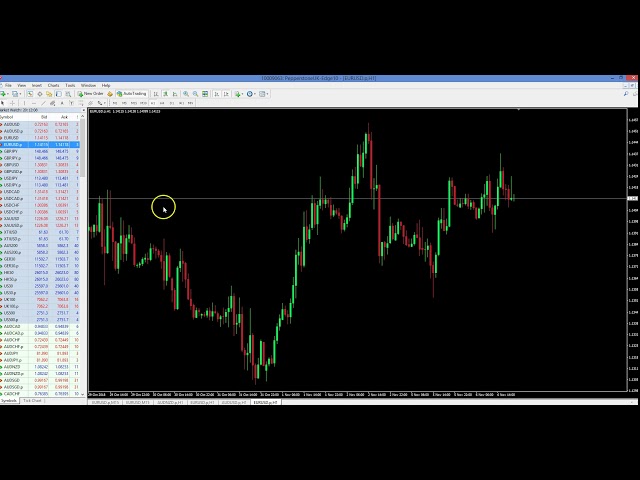
Task: Expand the indicators list dropdown
Action: 241,94
